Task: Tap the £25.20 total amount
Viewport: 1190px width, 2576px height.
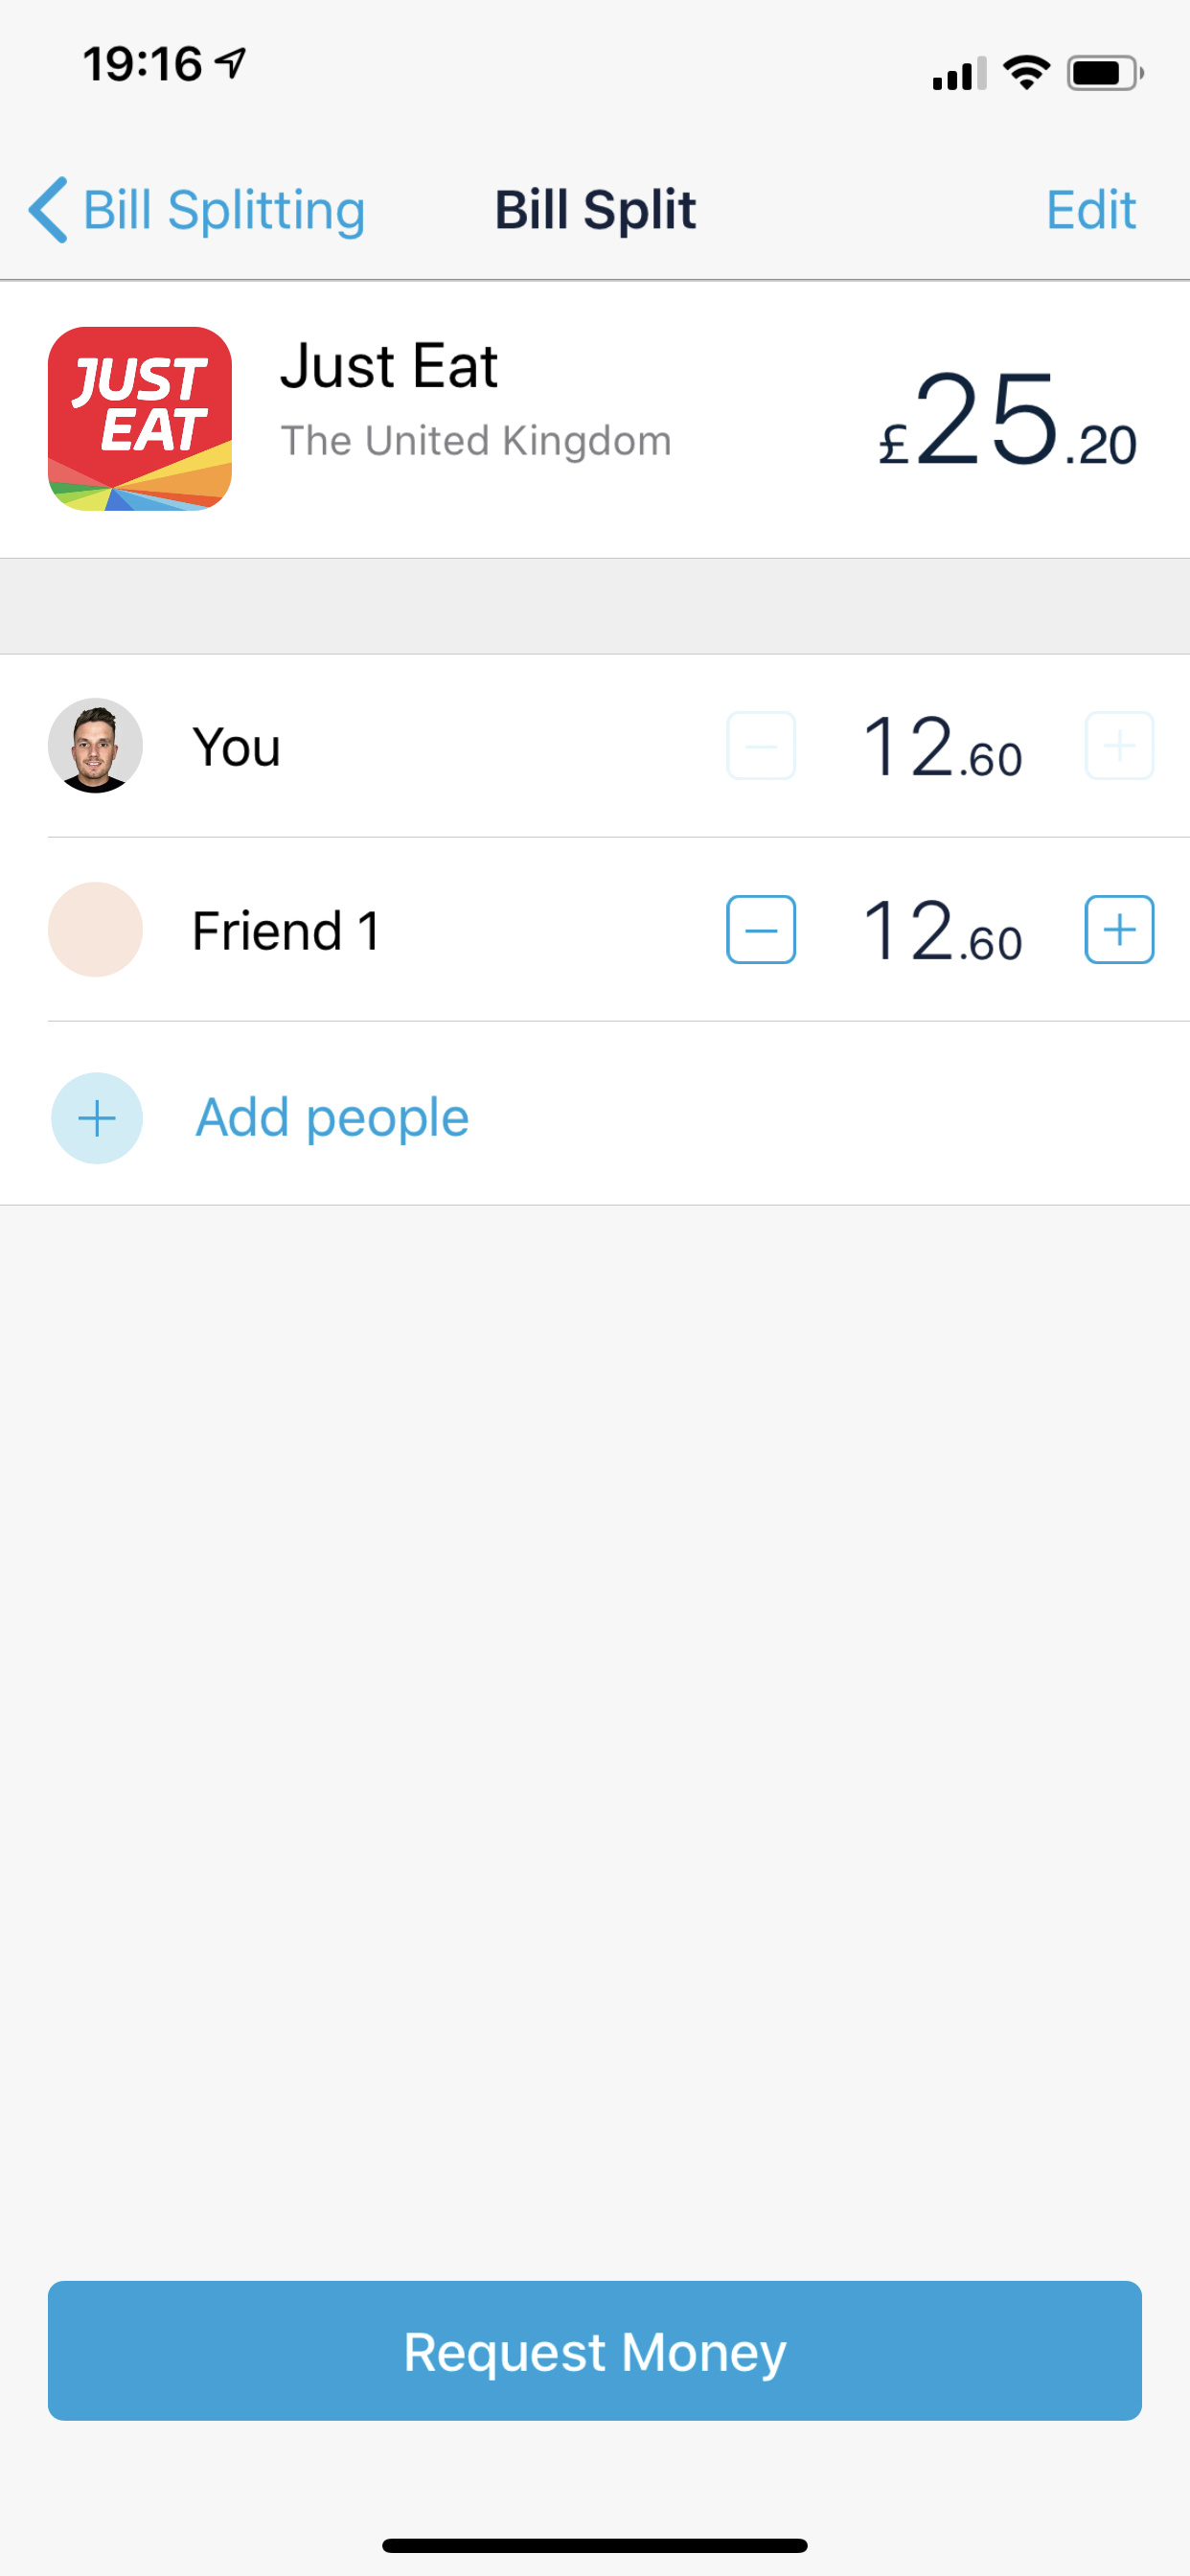Action: pyautogui.click(x=1007, y=420)
